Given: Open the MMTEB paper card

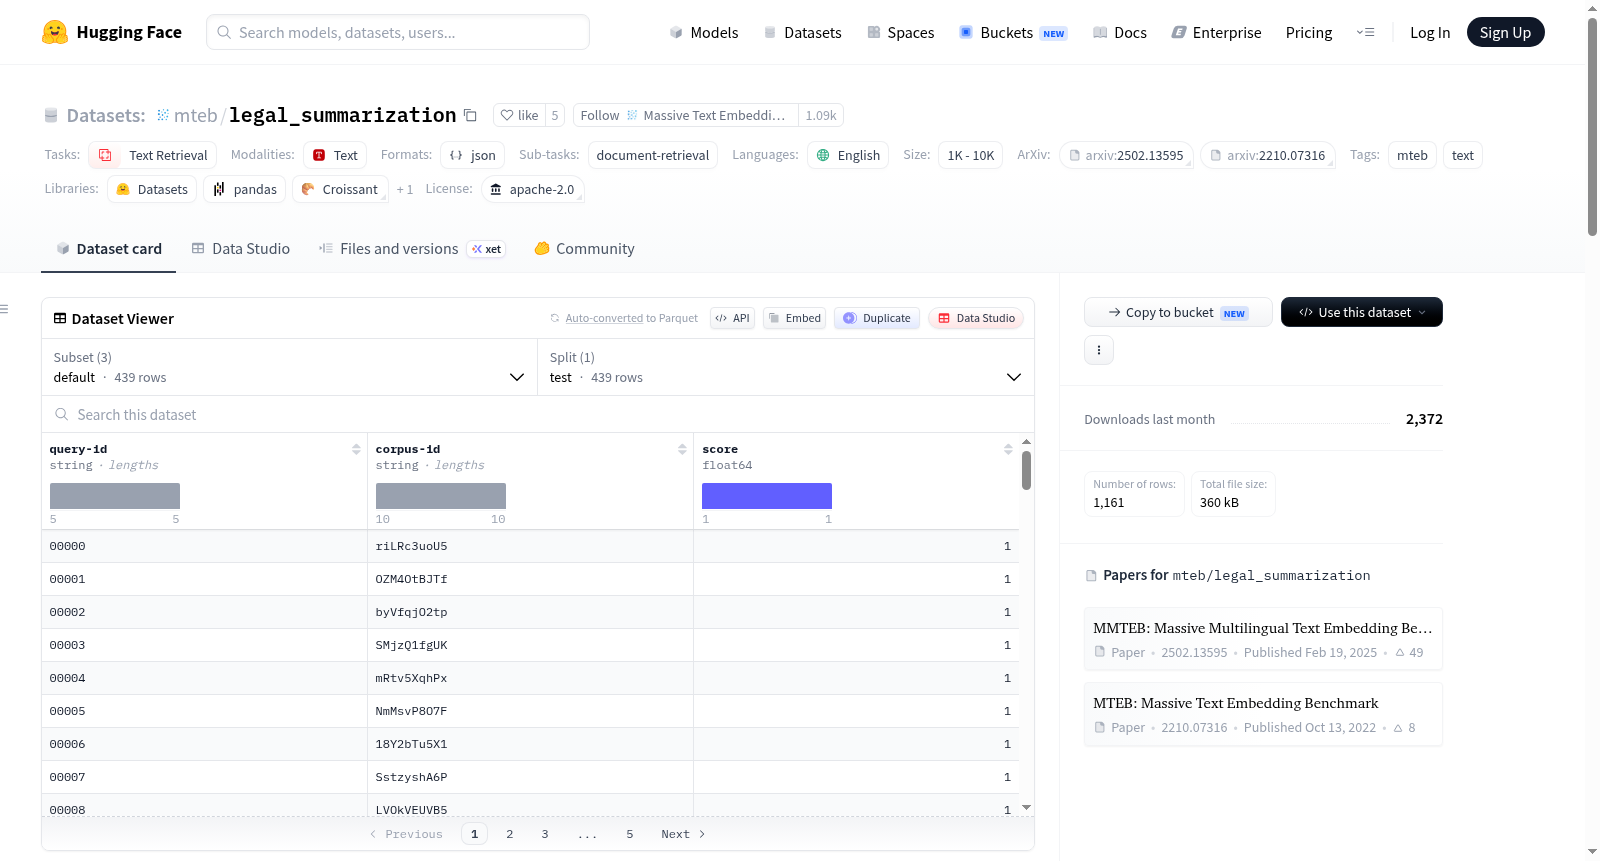Looking at the screenshot, I should pyautogui.click(x=1263, y=639).
